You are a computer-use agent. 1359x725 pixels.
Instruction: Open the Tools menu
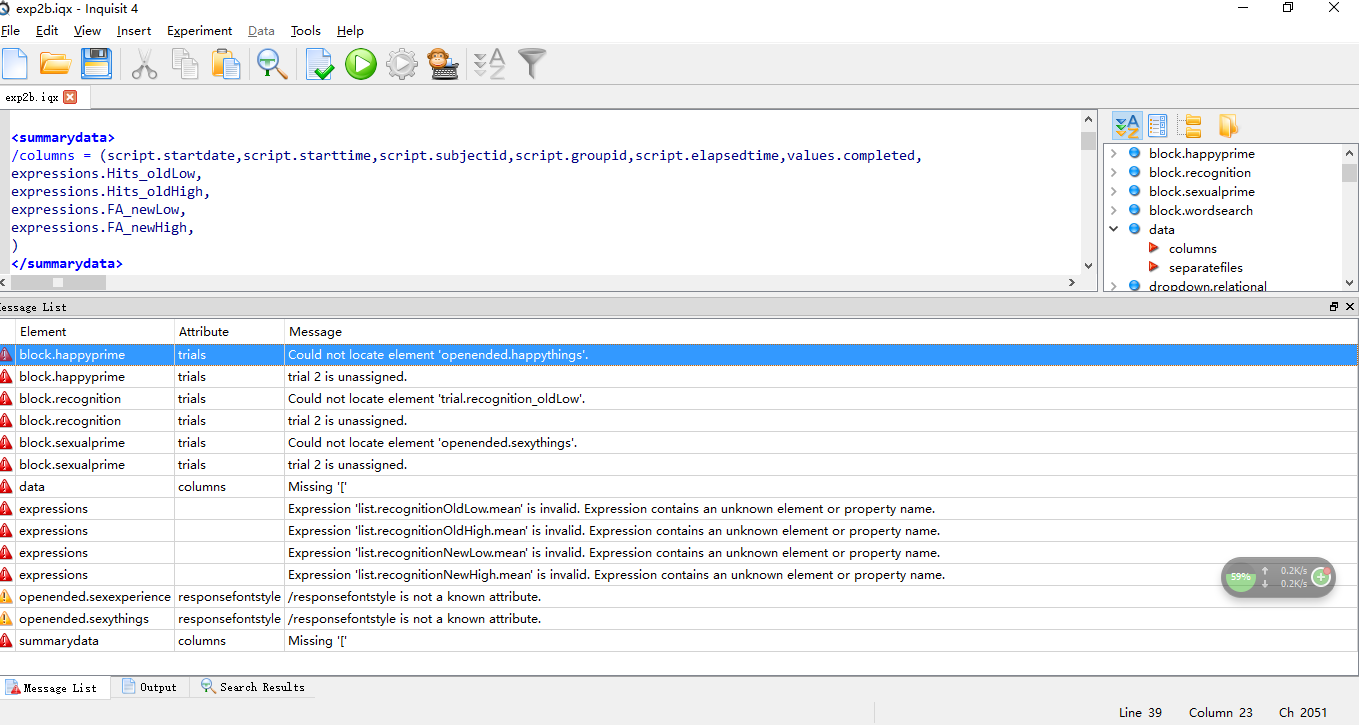click(x=306, y=31)
